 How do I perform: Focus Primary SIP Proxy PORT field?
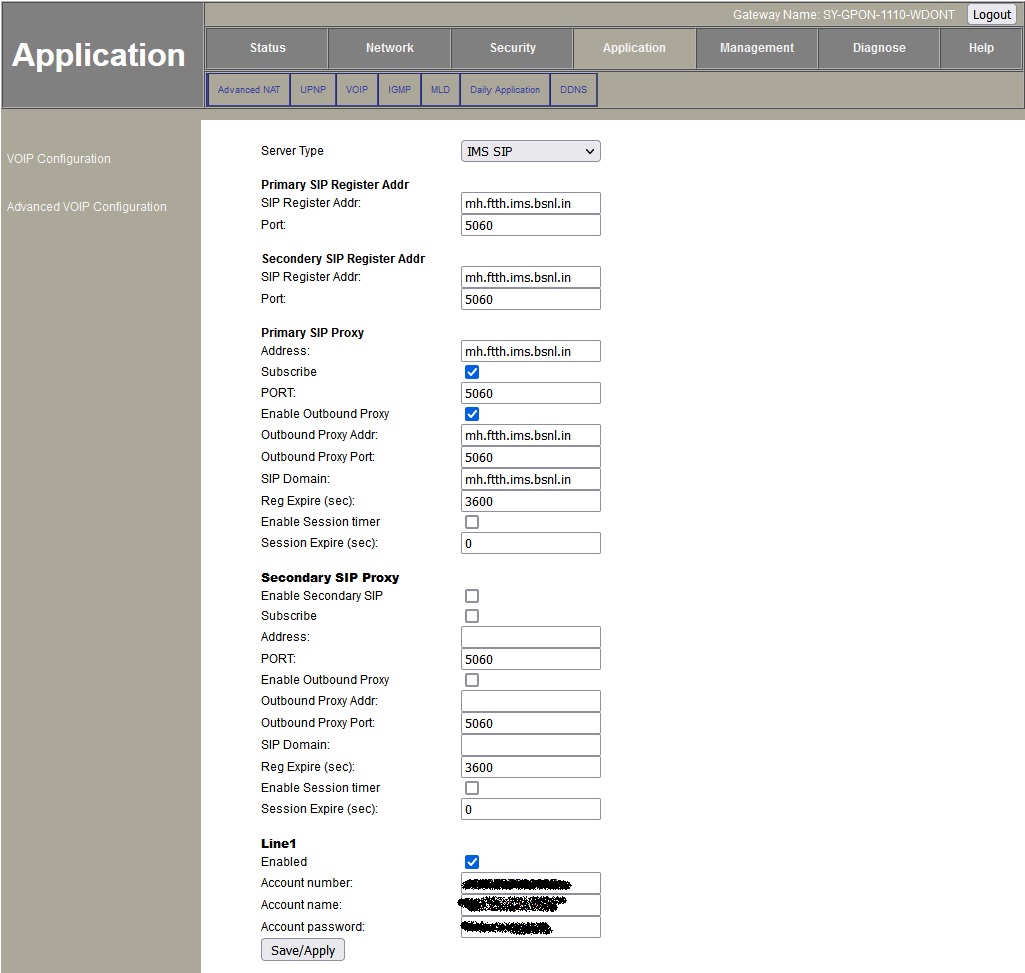point(530,394)
